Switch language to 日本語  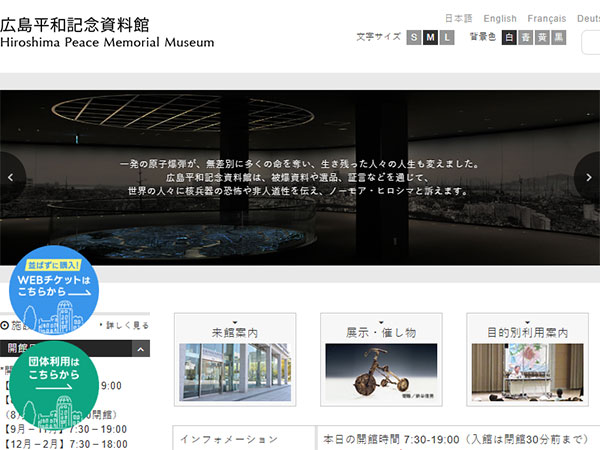[x=458, y=18]
